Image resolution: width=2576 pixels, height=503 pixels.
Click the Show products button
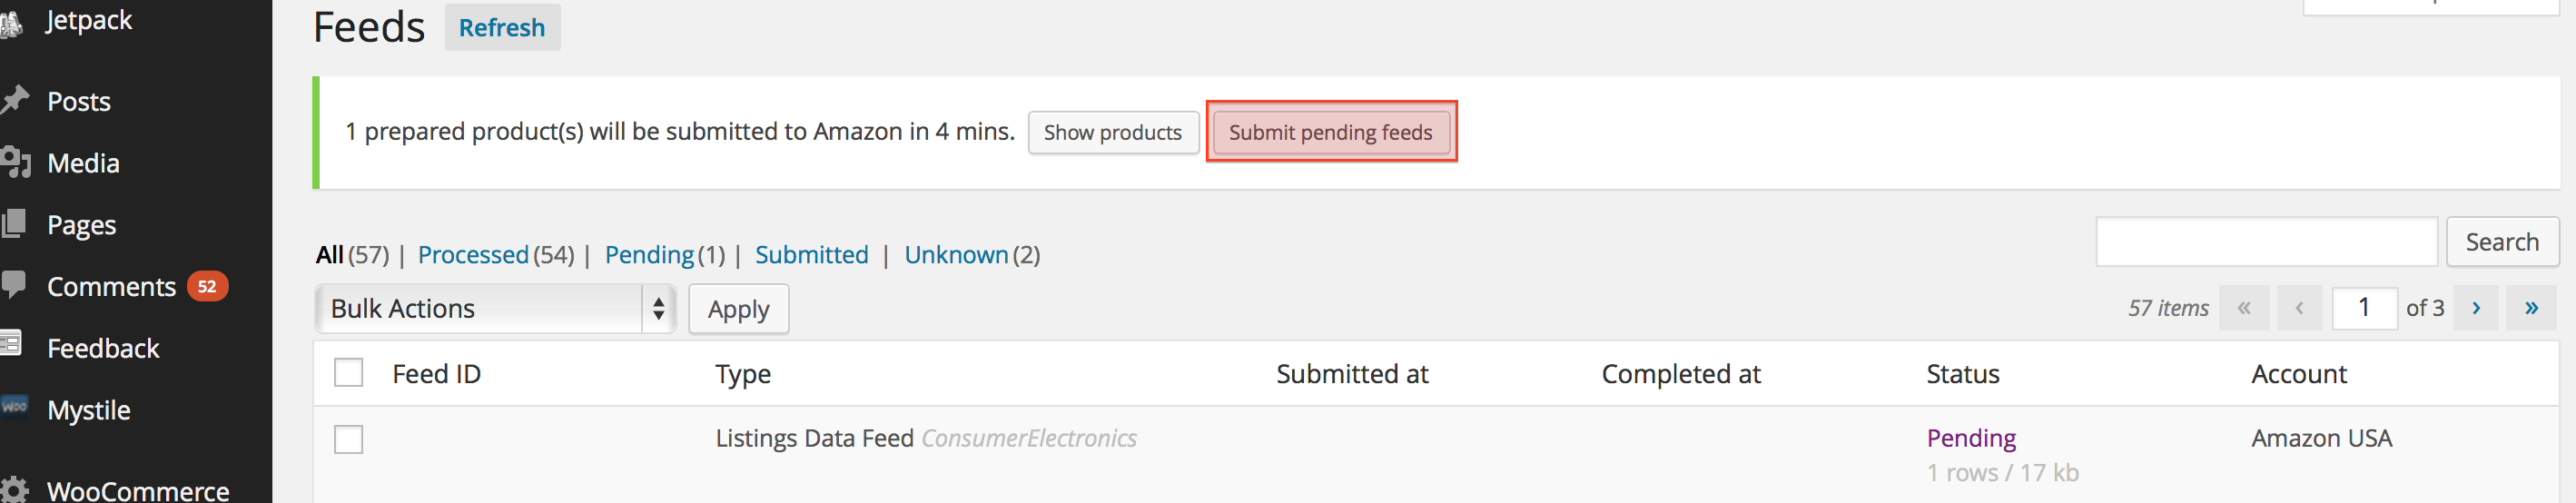pos(1113,132)
